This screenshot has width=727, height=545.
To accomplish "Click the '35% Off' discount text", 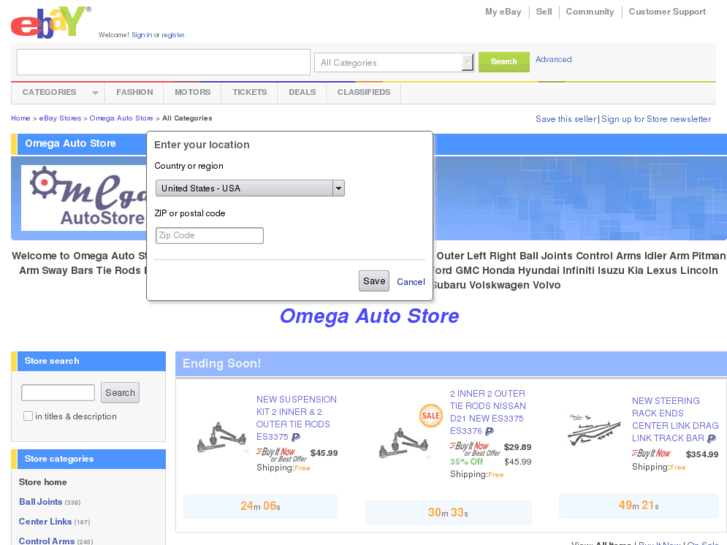I will pyautogui.click(x=466, y=462).
